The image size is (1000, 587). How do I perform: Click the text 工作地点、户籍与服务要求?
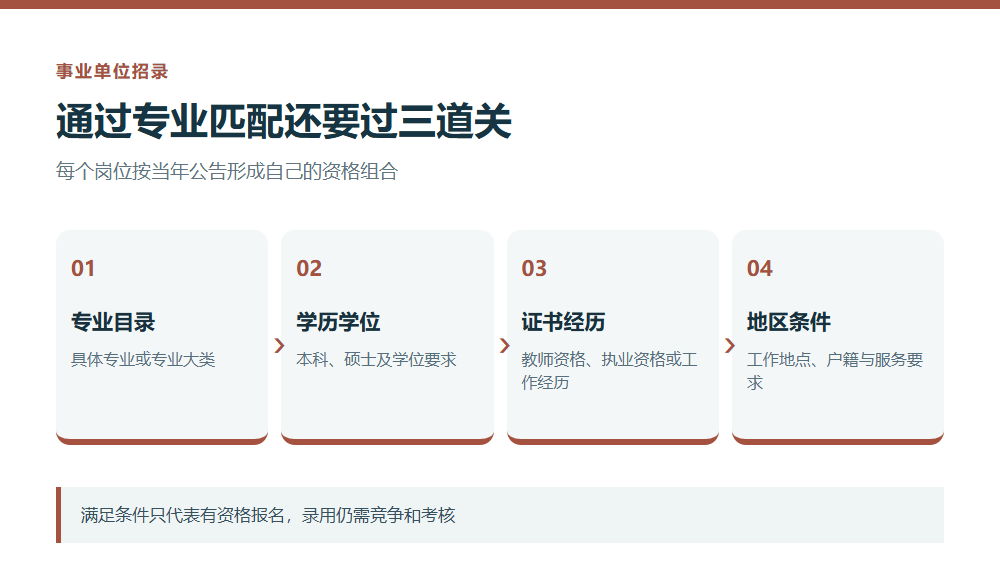(835, 371)
